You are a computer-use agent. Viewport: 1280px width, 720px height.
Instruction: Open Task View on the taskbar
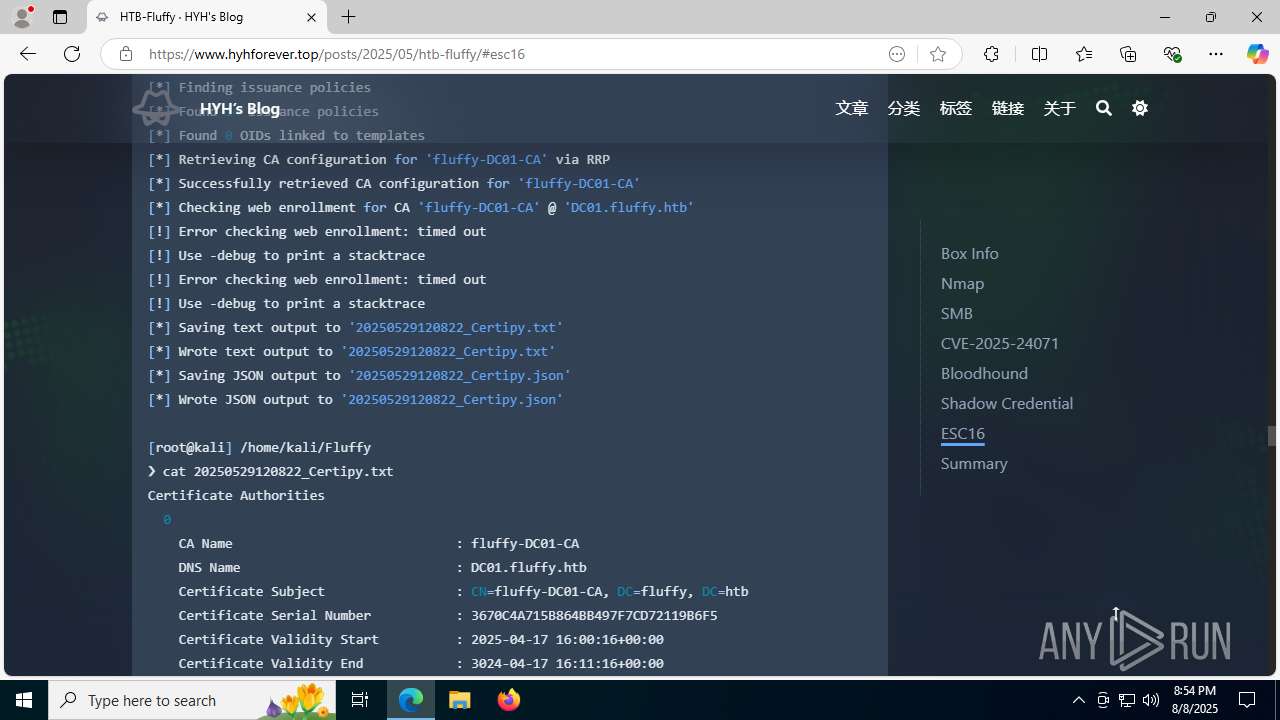(x=360, y=700)
